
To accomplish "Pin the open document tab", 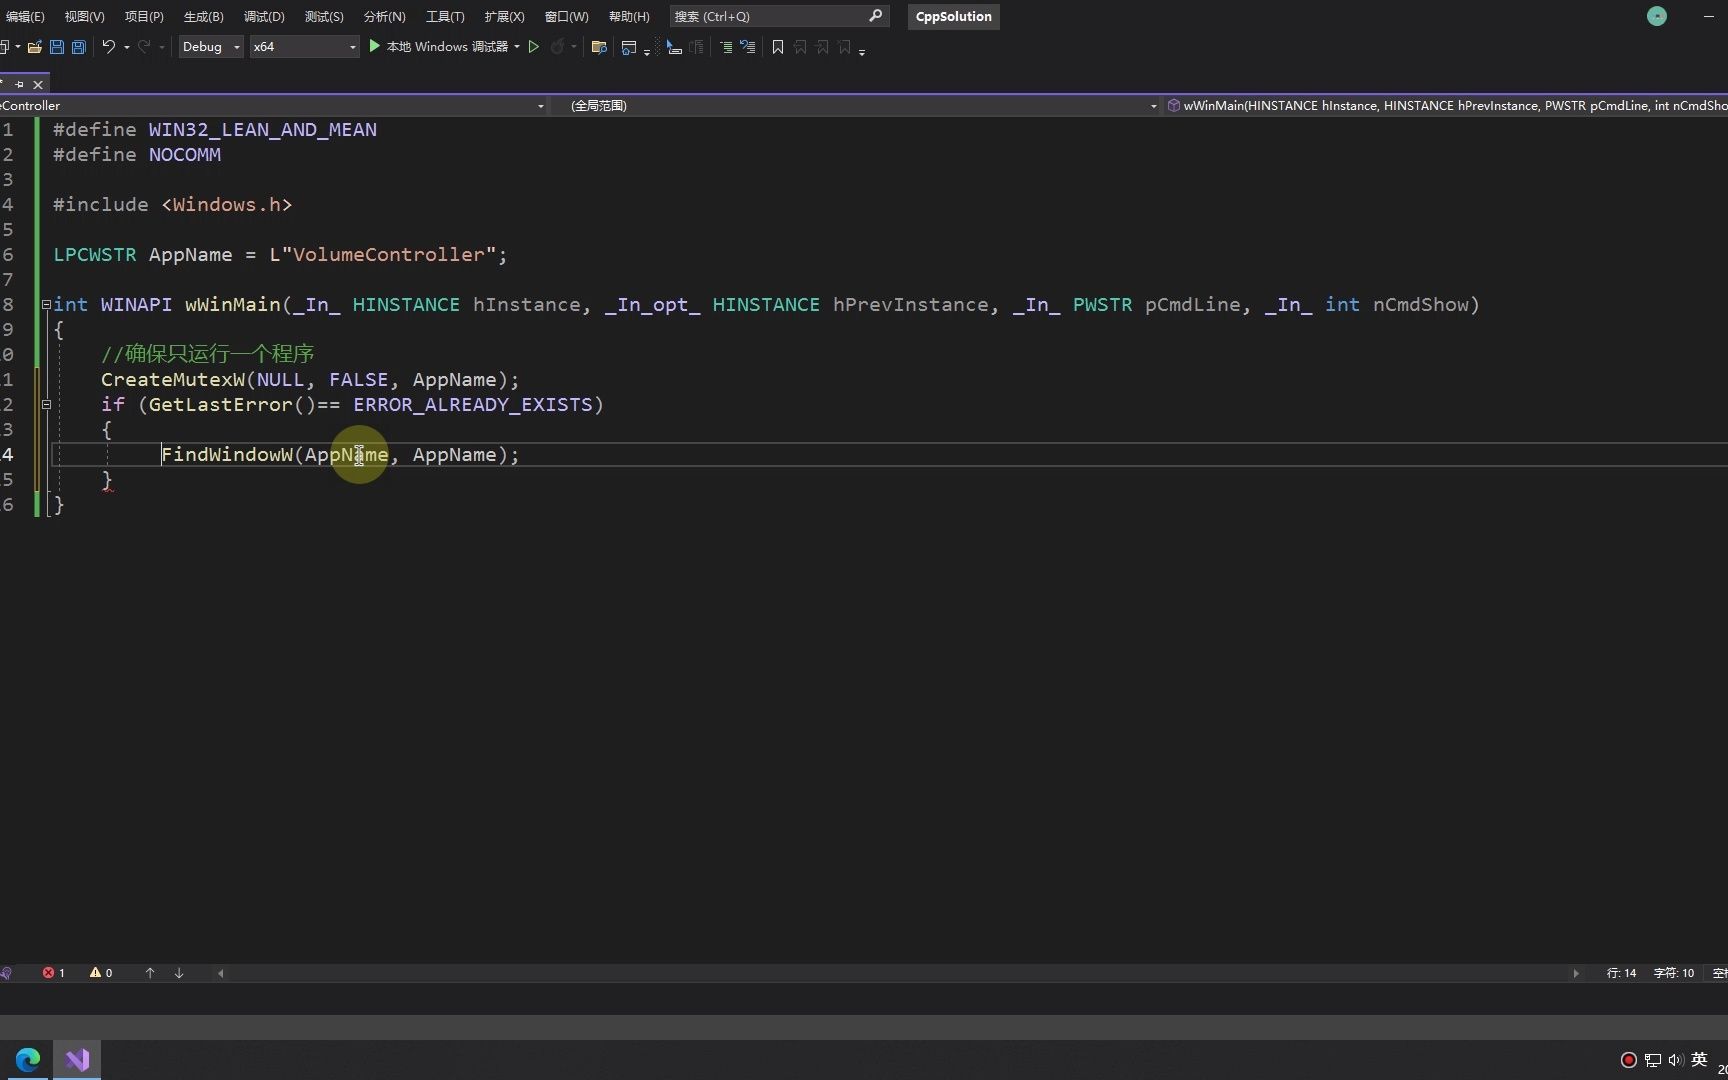I will point(19,85).
